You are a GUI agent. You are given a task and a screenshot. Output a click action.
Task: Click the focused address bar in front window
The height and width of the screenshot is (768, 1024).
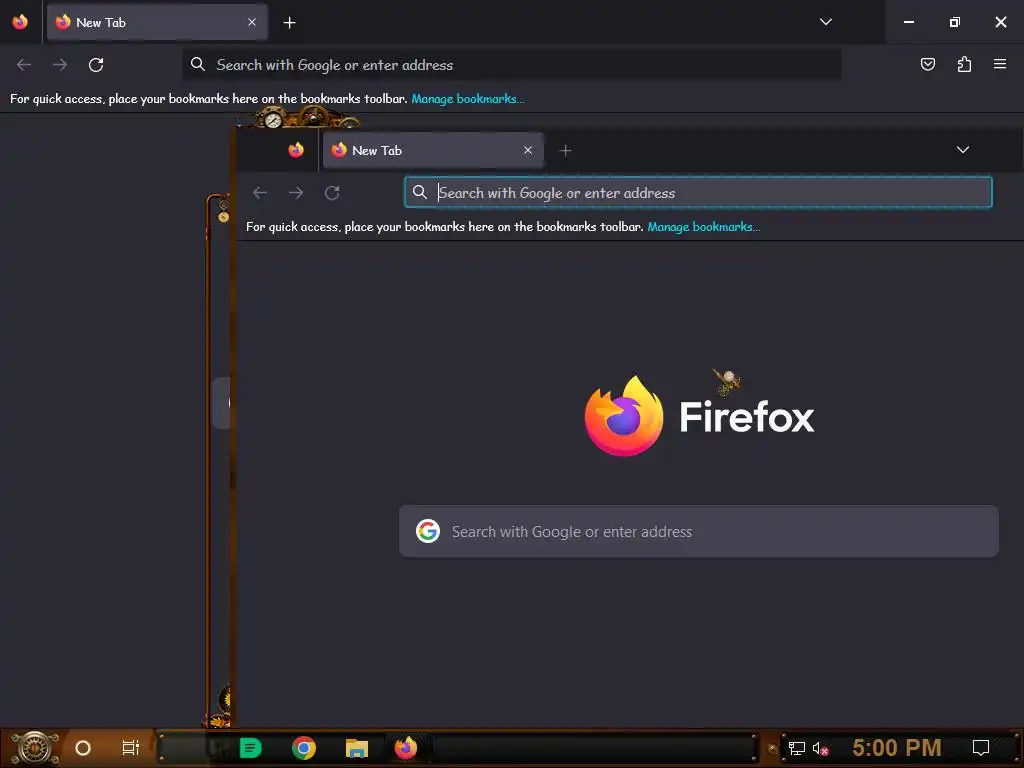tap(698, 192)
